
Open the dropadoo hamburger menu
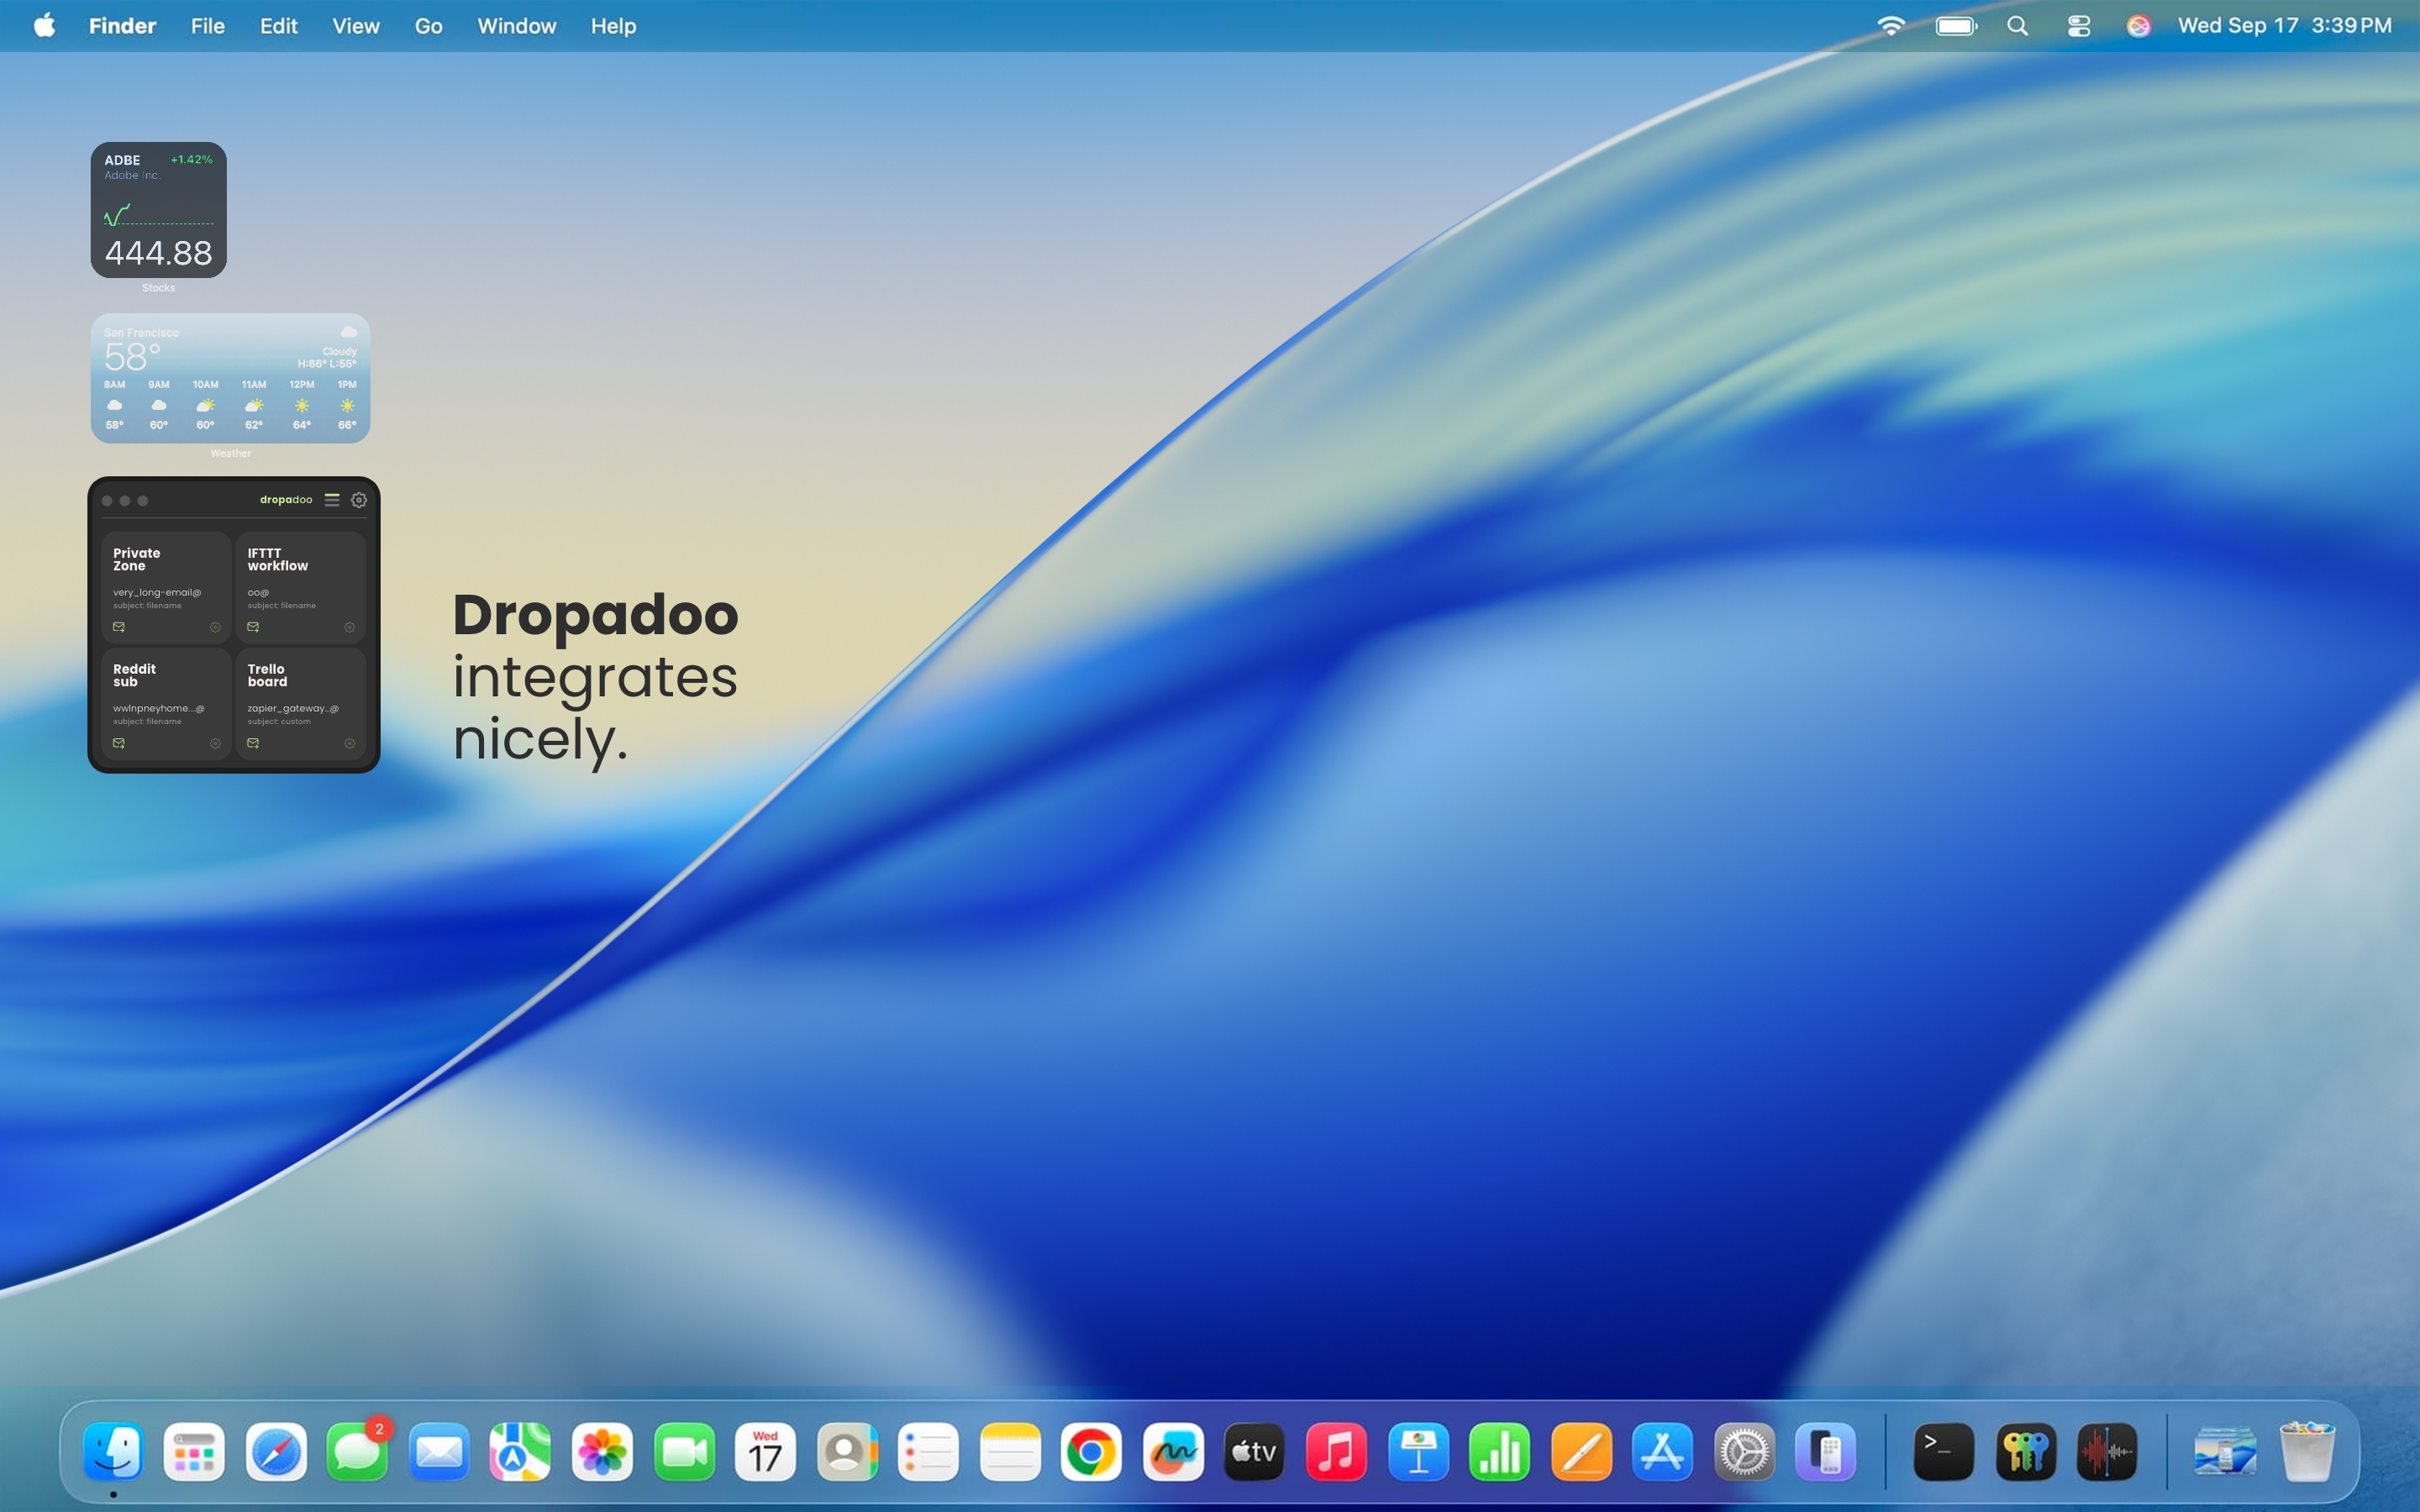click(332, 500)
